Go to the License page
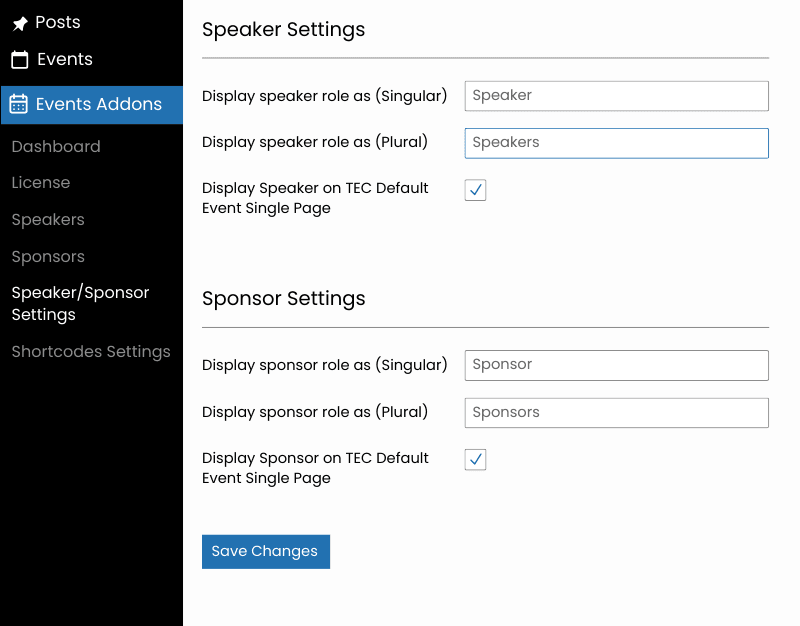 (x=41, y=183)
